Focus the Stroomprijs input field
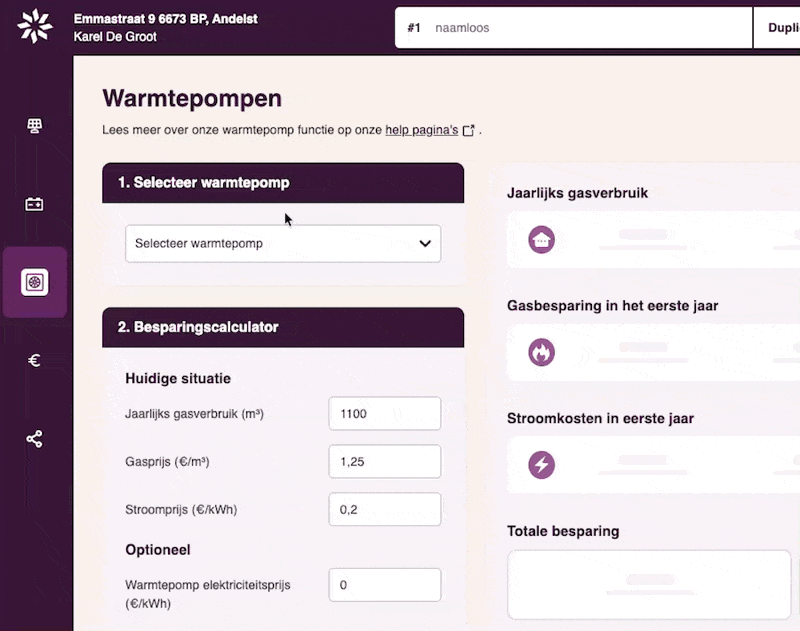800x631 pixels. [384, 509]
